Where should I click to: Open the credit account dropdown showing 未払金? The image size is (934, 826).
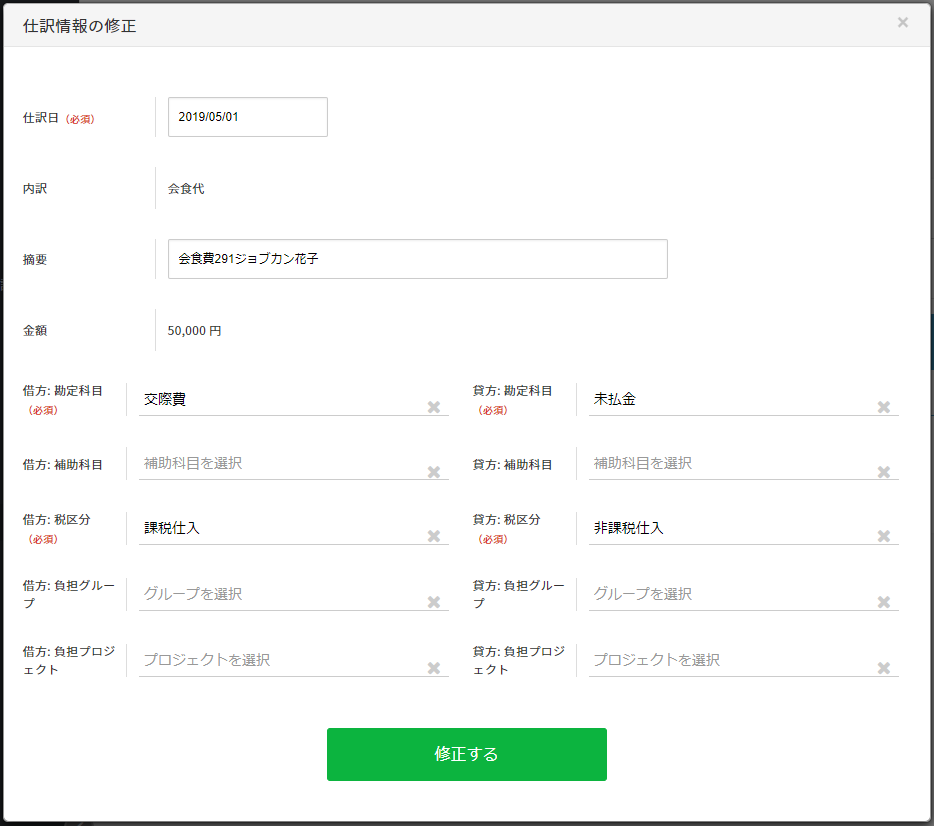coord(730,399)
